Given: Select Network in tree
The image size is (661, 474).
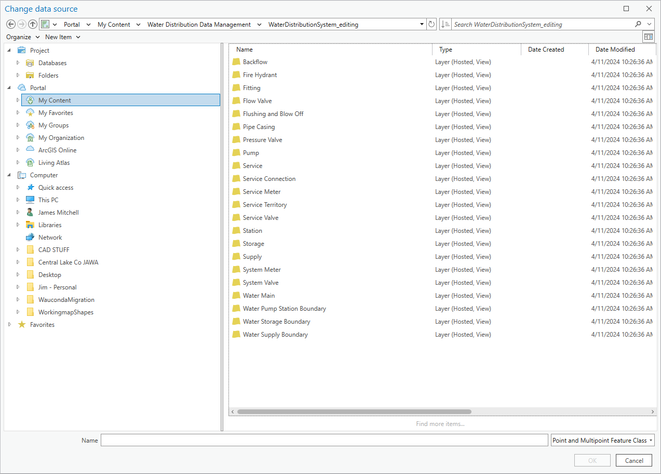Looking at the screenshot, I should coord(50,237).
